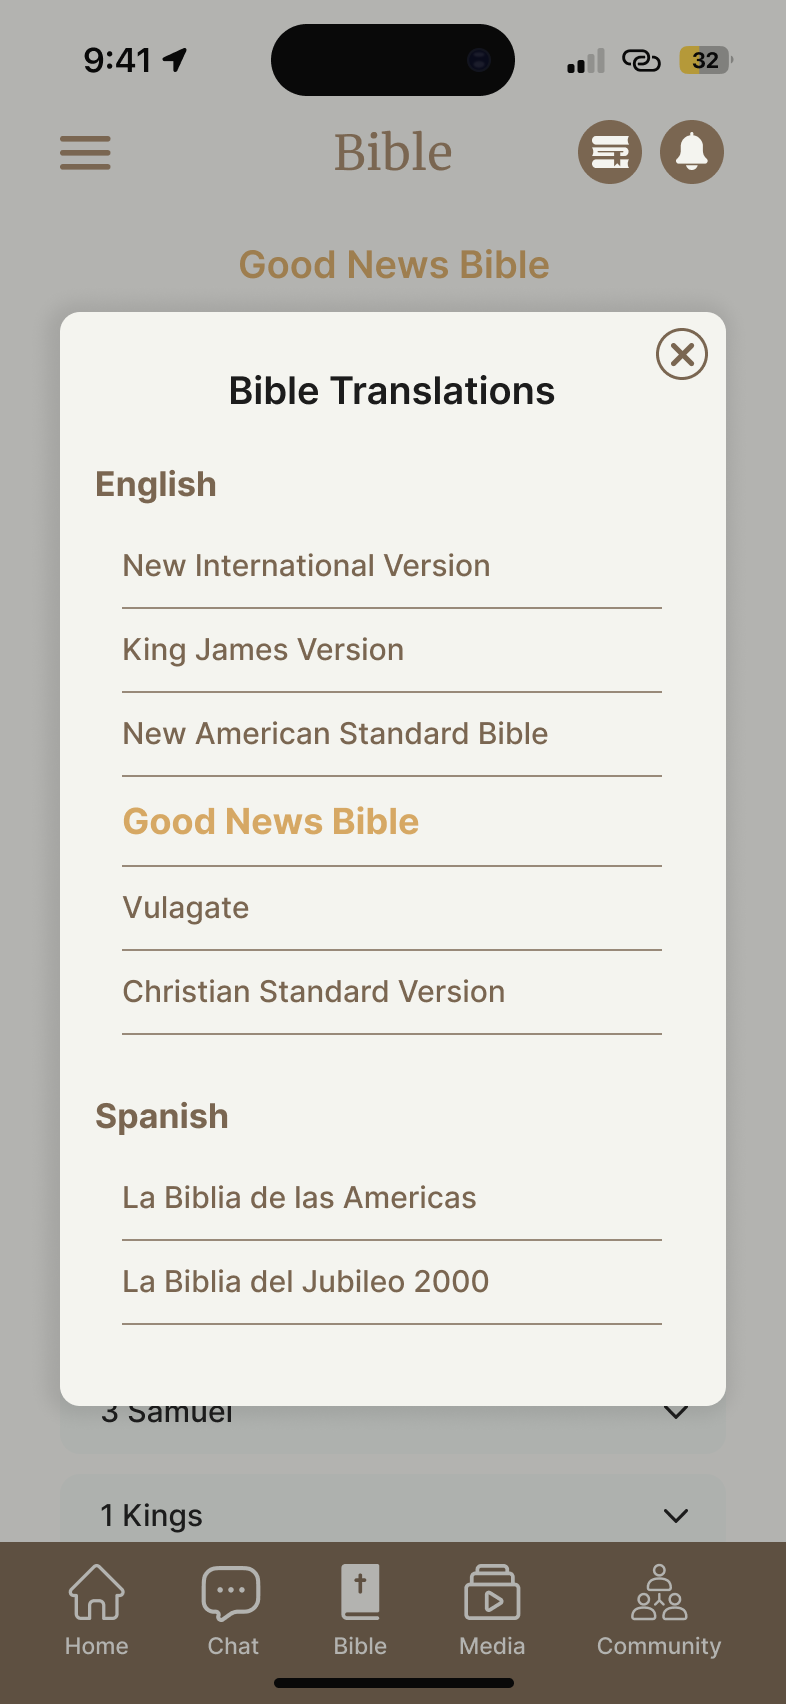
Task: Tap the Good News Bible header selector
Action: pyautogui.click(x=394, y=265)
